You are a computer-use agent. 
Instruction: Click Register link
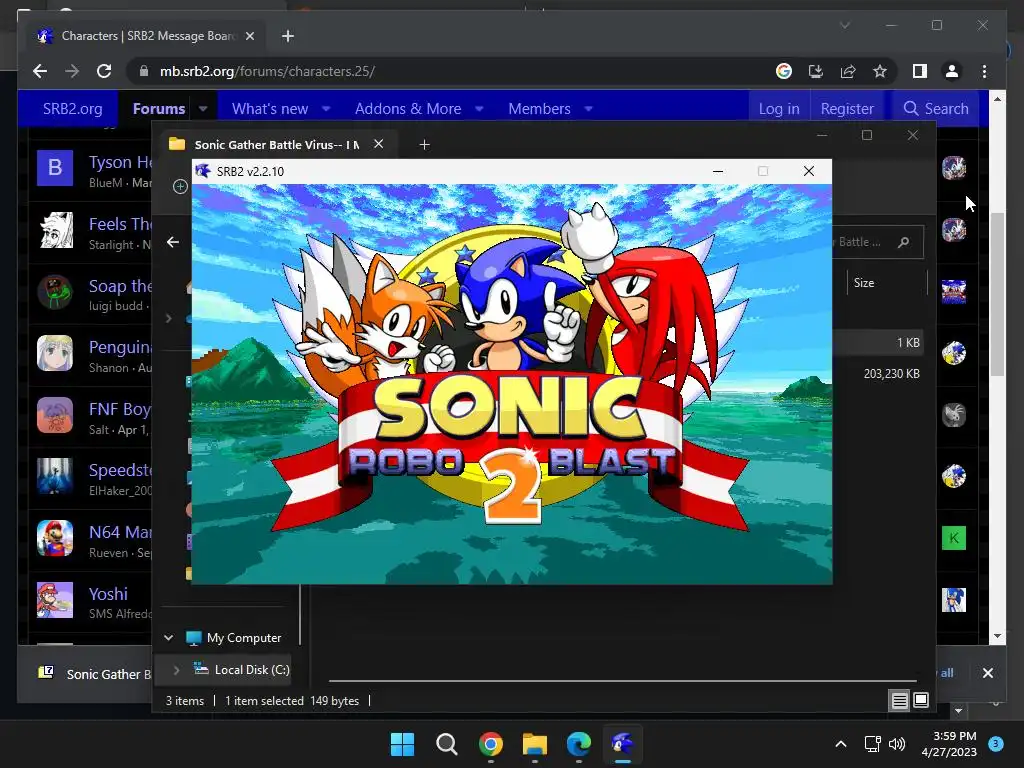click(x=847, y=108)
